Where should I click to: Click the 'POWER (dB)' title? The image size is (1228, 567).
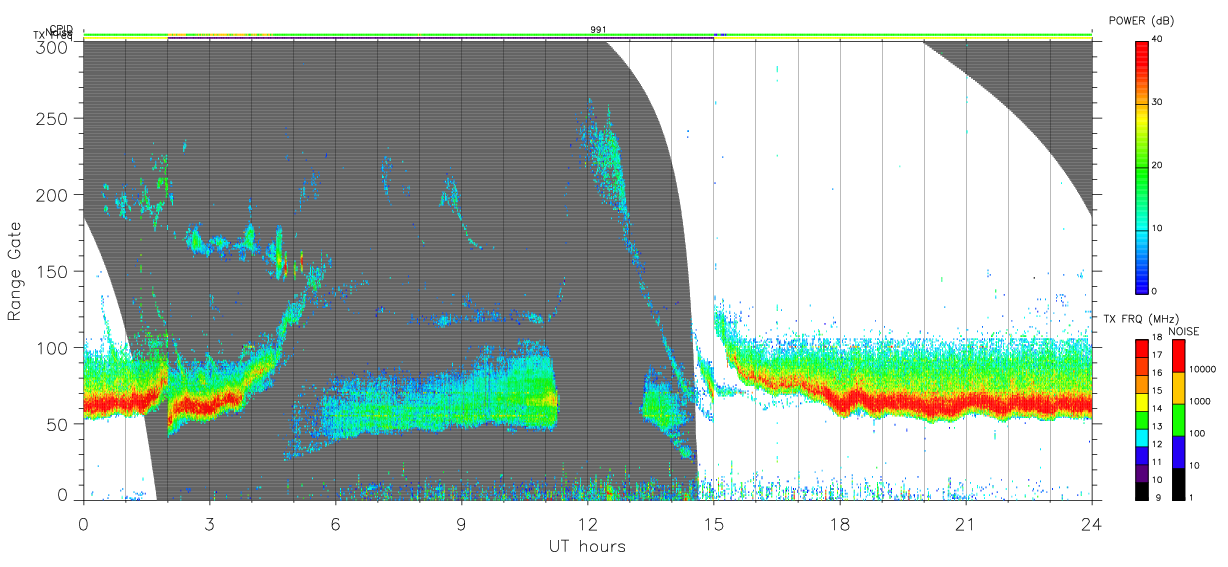point(1142,21)
